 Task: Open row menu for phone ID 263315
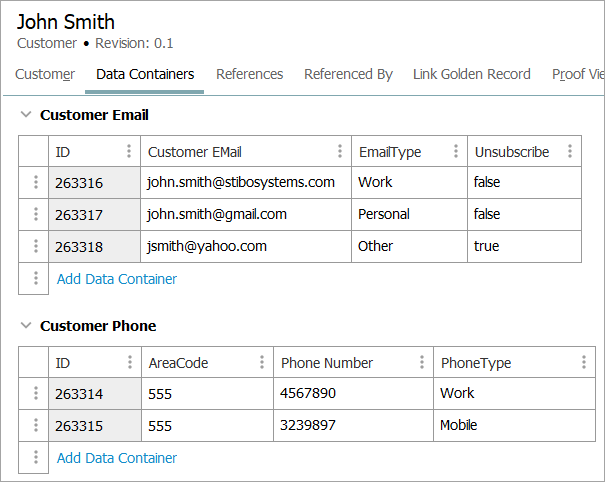pos(35,426)
